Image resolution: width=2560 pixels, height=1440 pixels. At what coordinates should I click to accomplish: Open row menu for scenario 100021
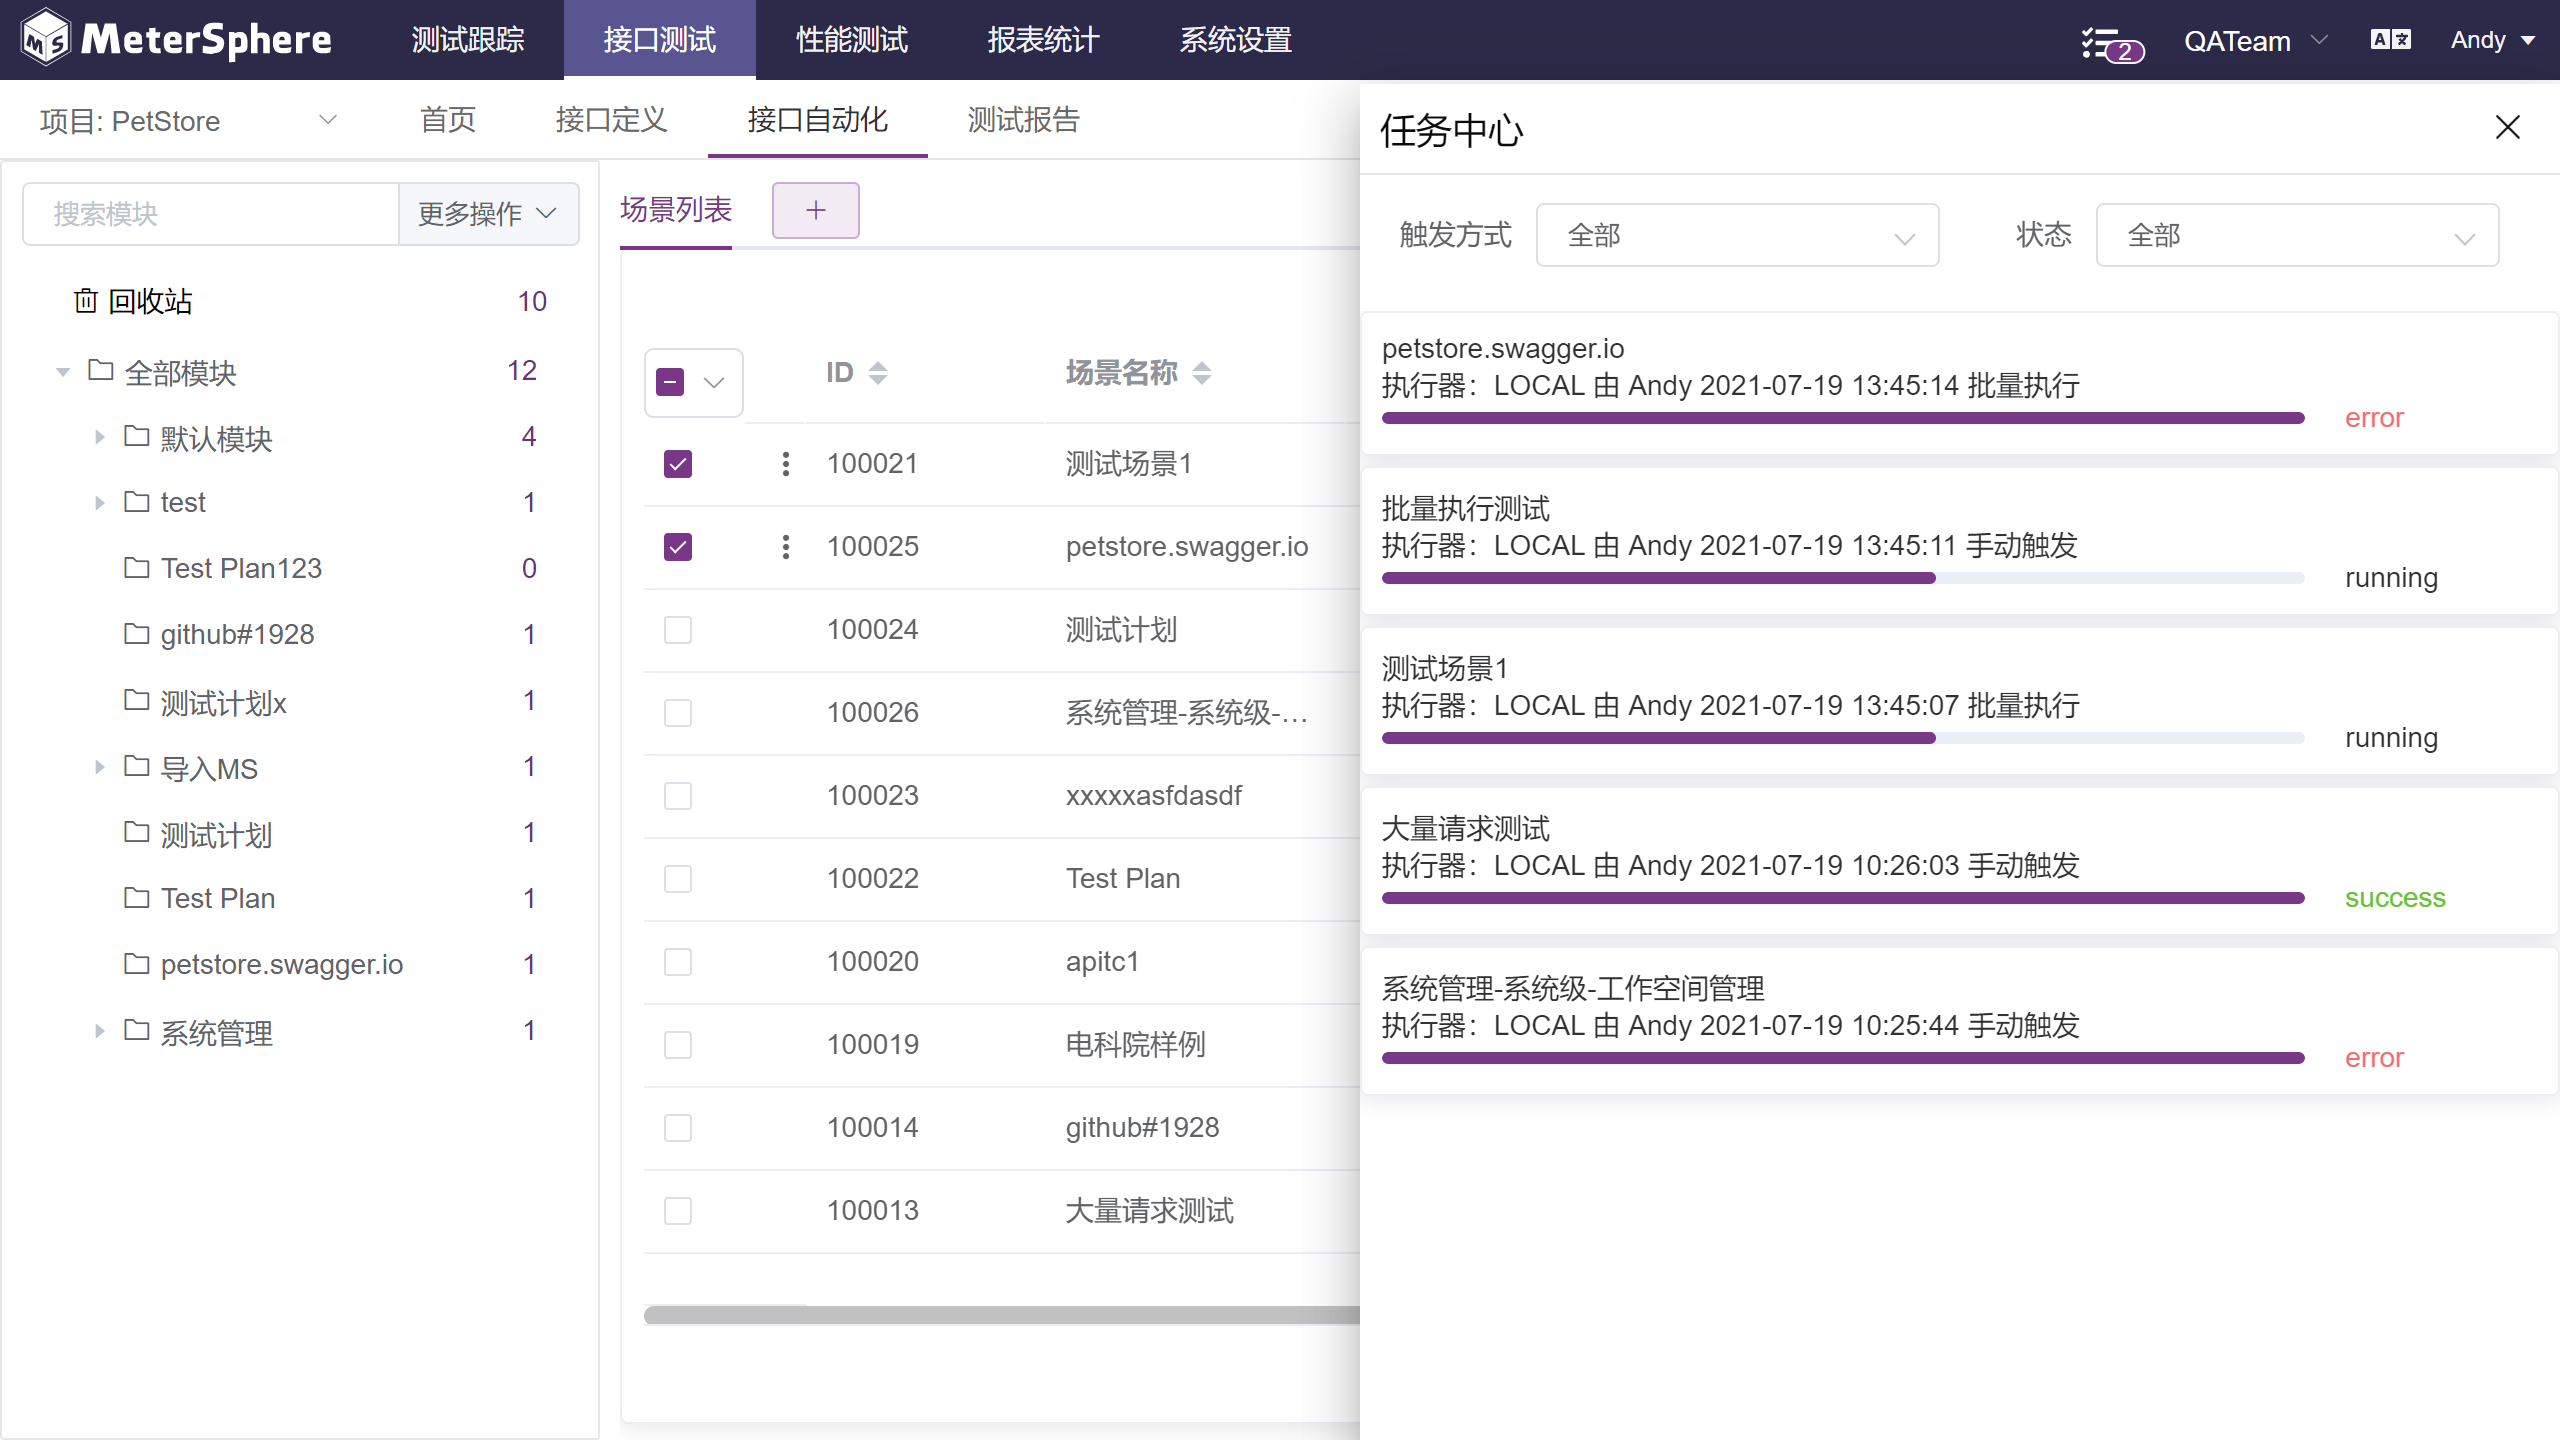tap(786, 464)
